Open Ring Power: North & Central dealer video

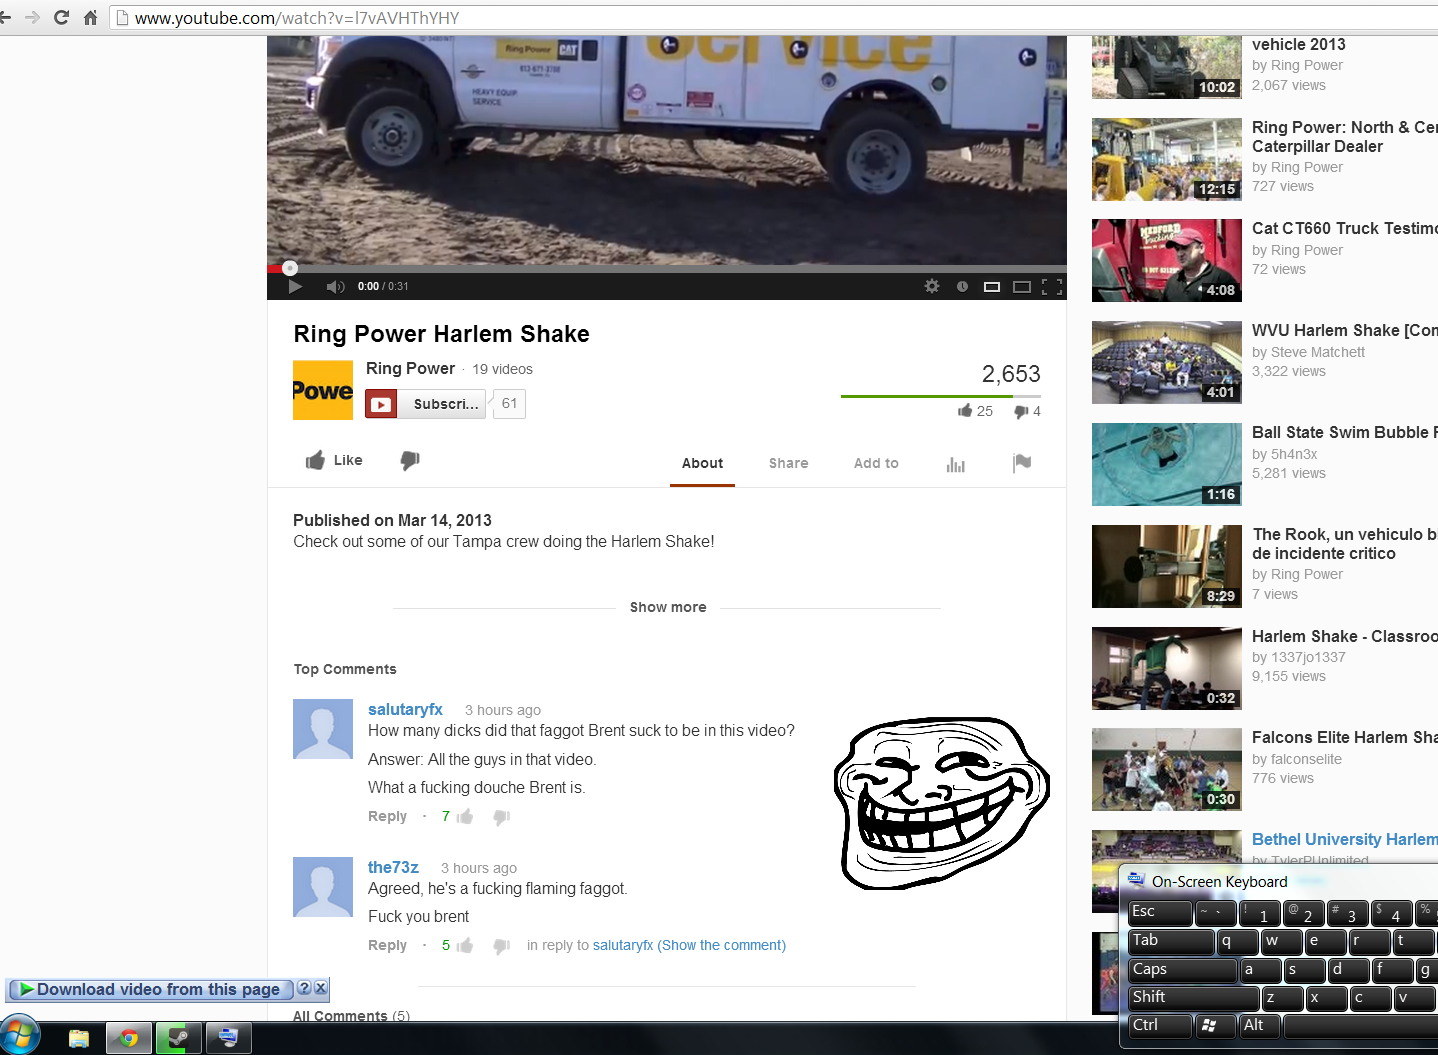click(x=1167, y=159)
